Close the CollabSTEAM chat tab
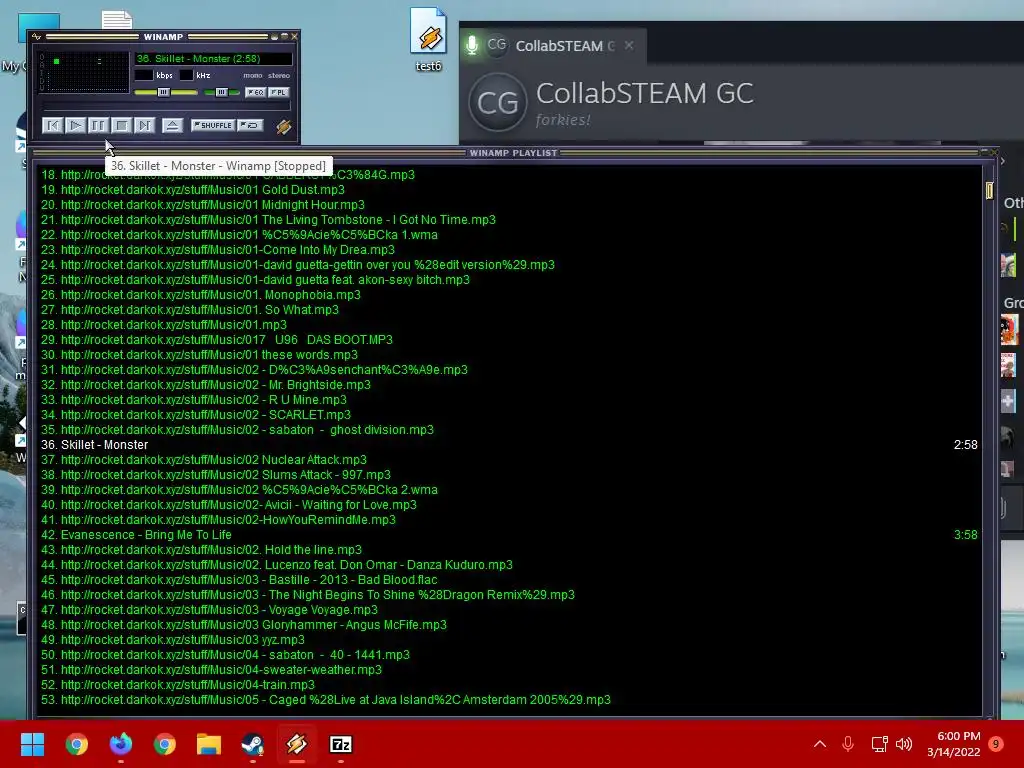The height and width of the screenshot is (768, 1024). pyautogui.click(x=629, y=45)
